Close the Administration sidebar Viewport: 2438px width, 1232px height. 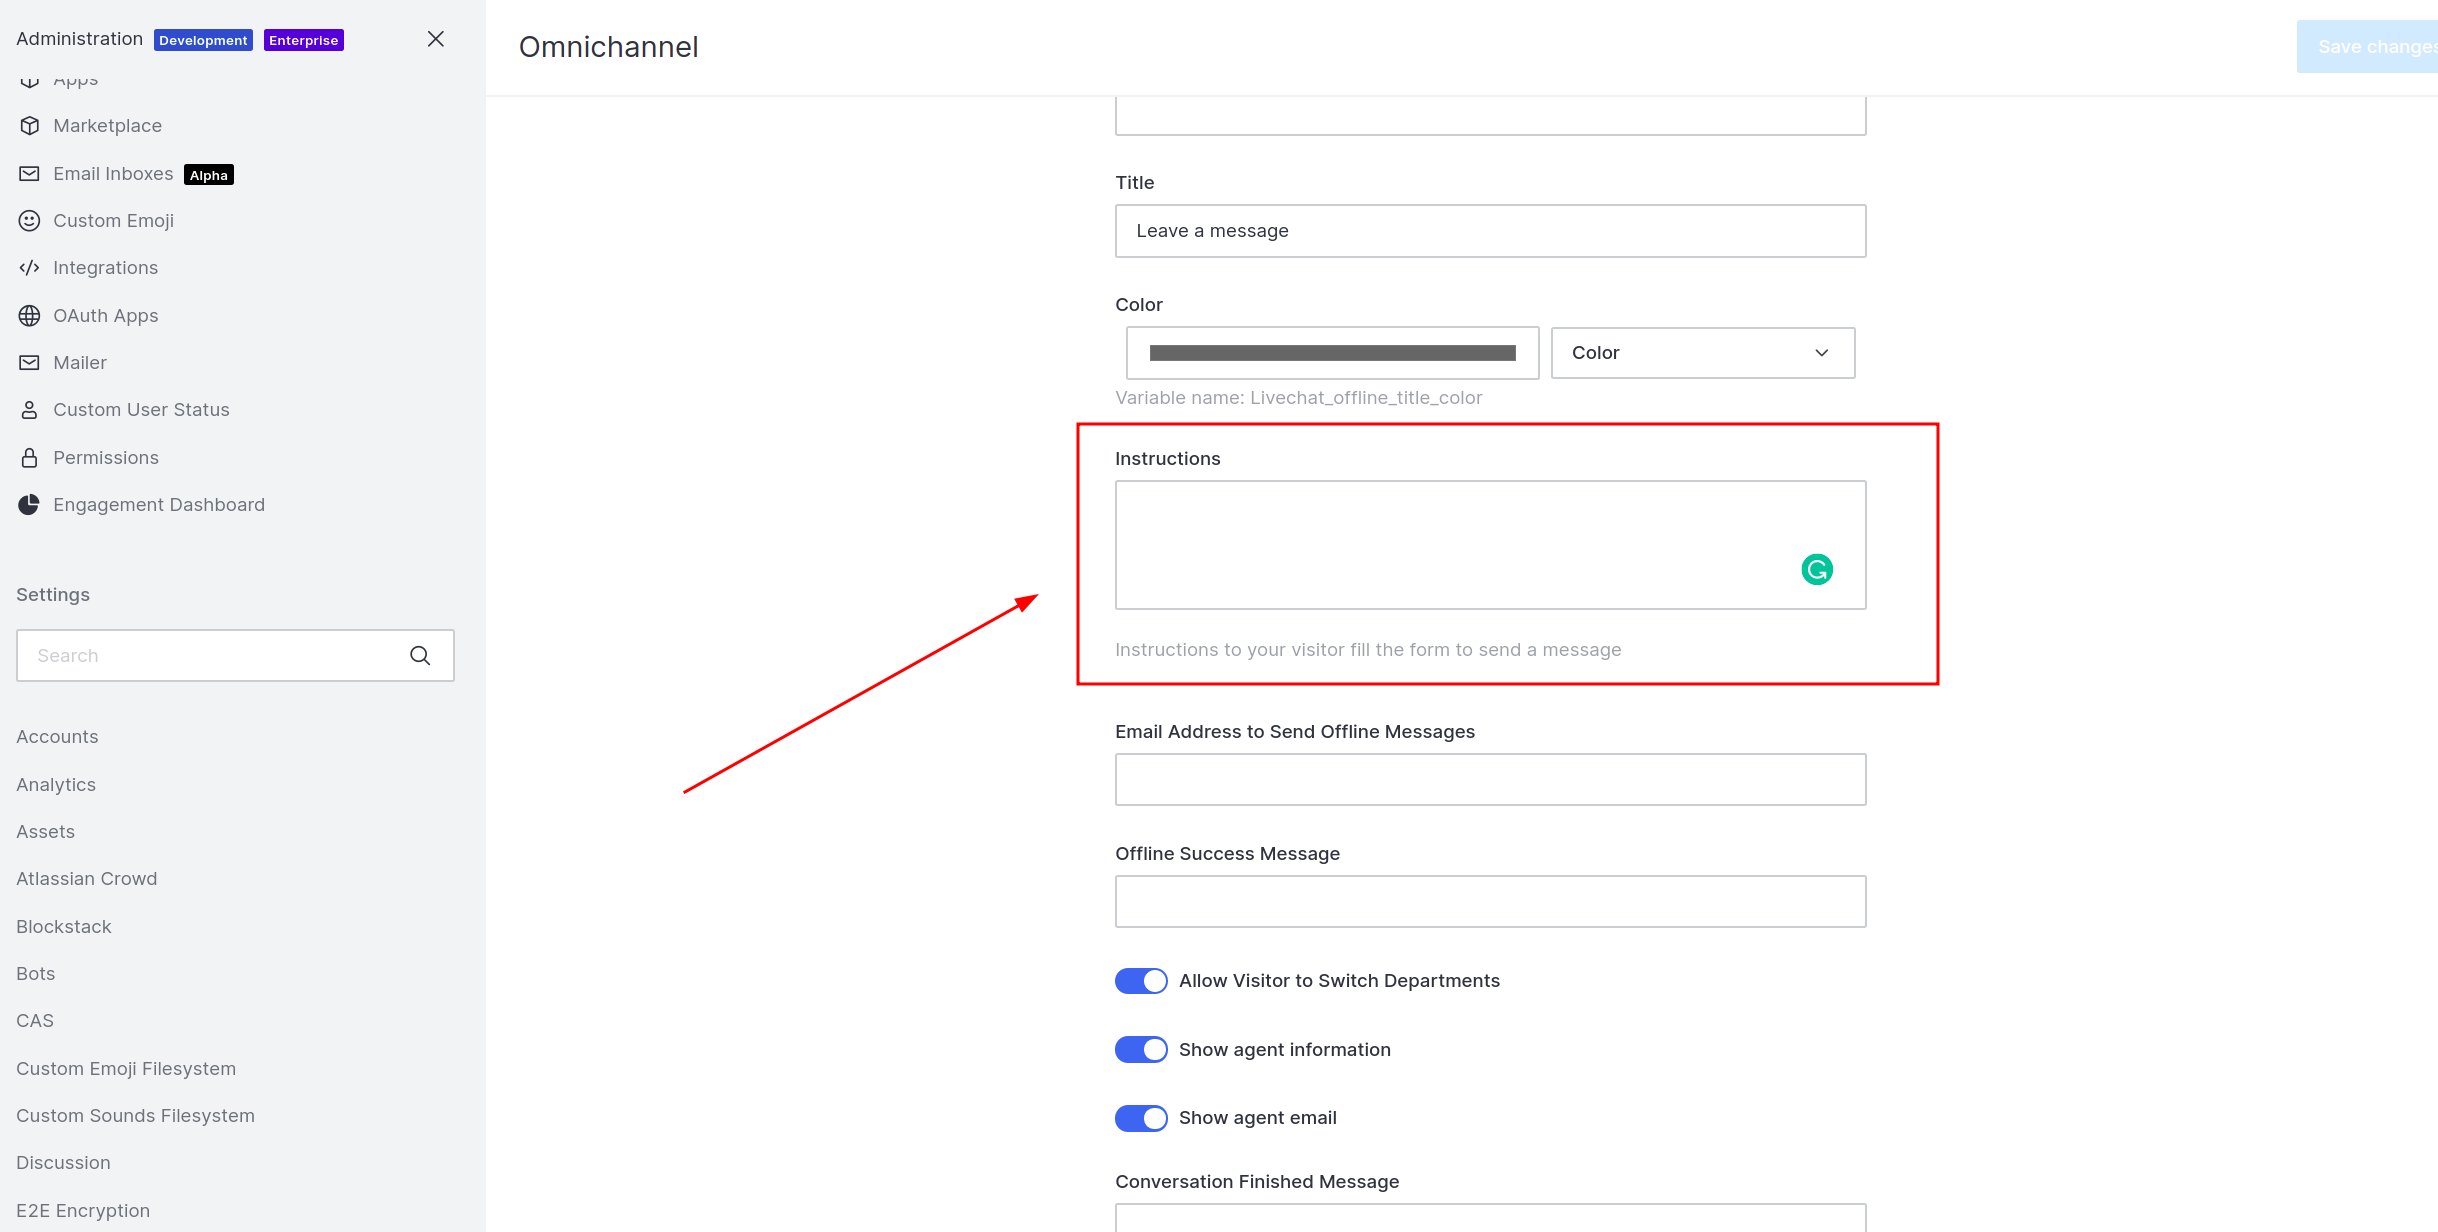436,39
